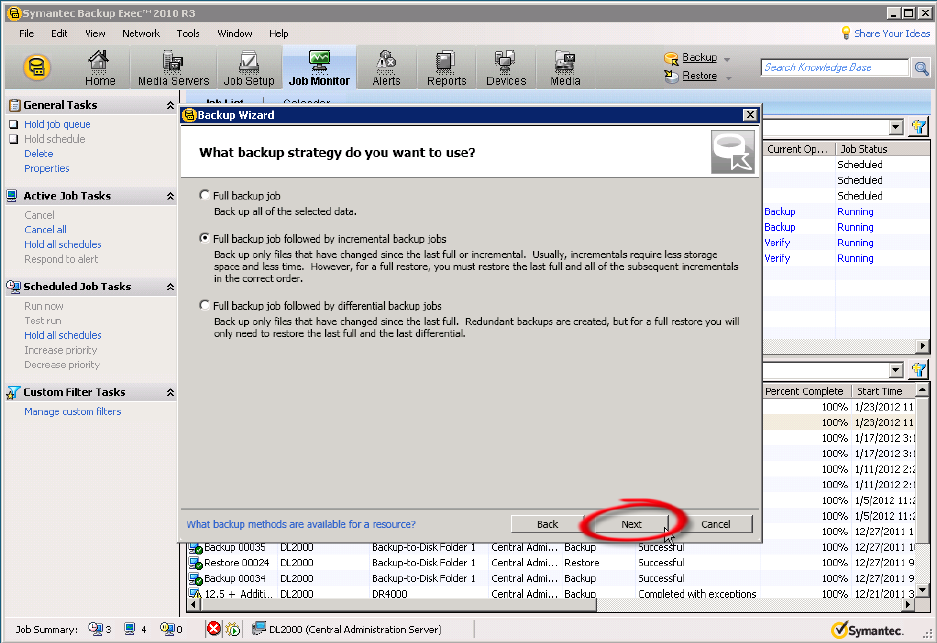Image resolution: width=937 pixels, height=643 pixels.
Task: Click the Backup Exec round logo button
Action: [x=36, y=67]
